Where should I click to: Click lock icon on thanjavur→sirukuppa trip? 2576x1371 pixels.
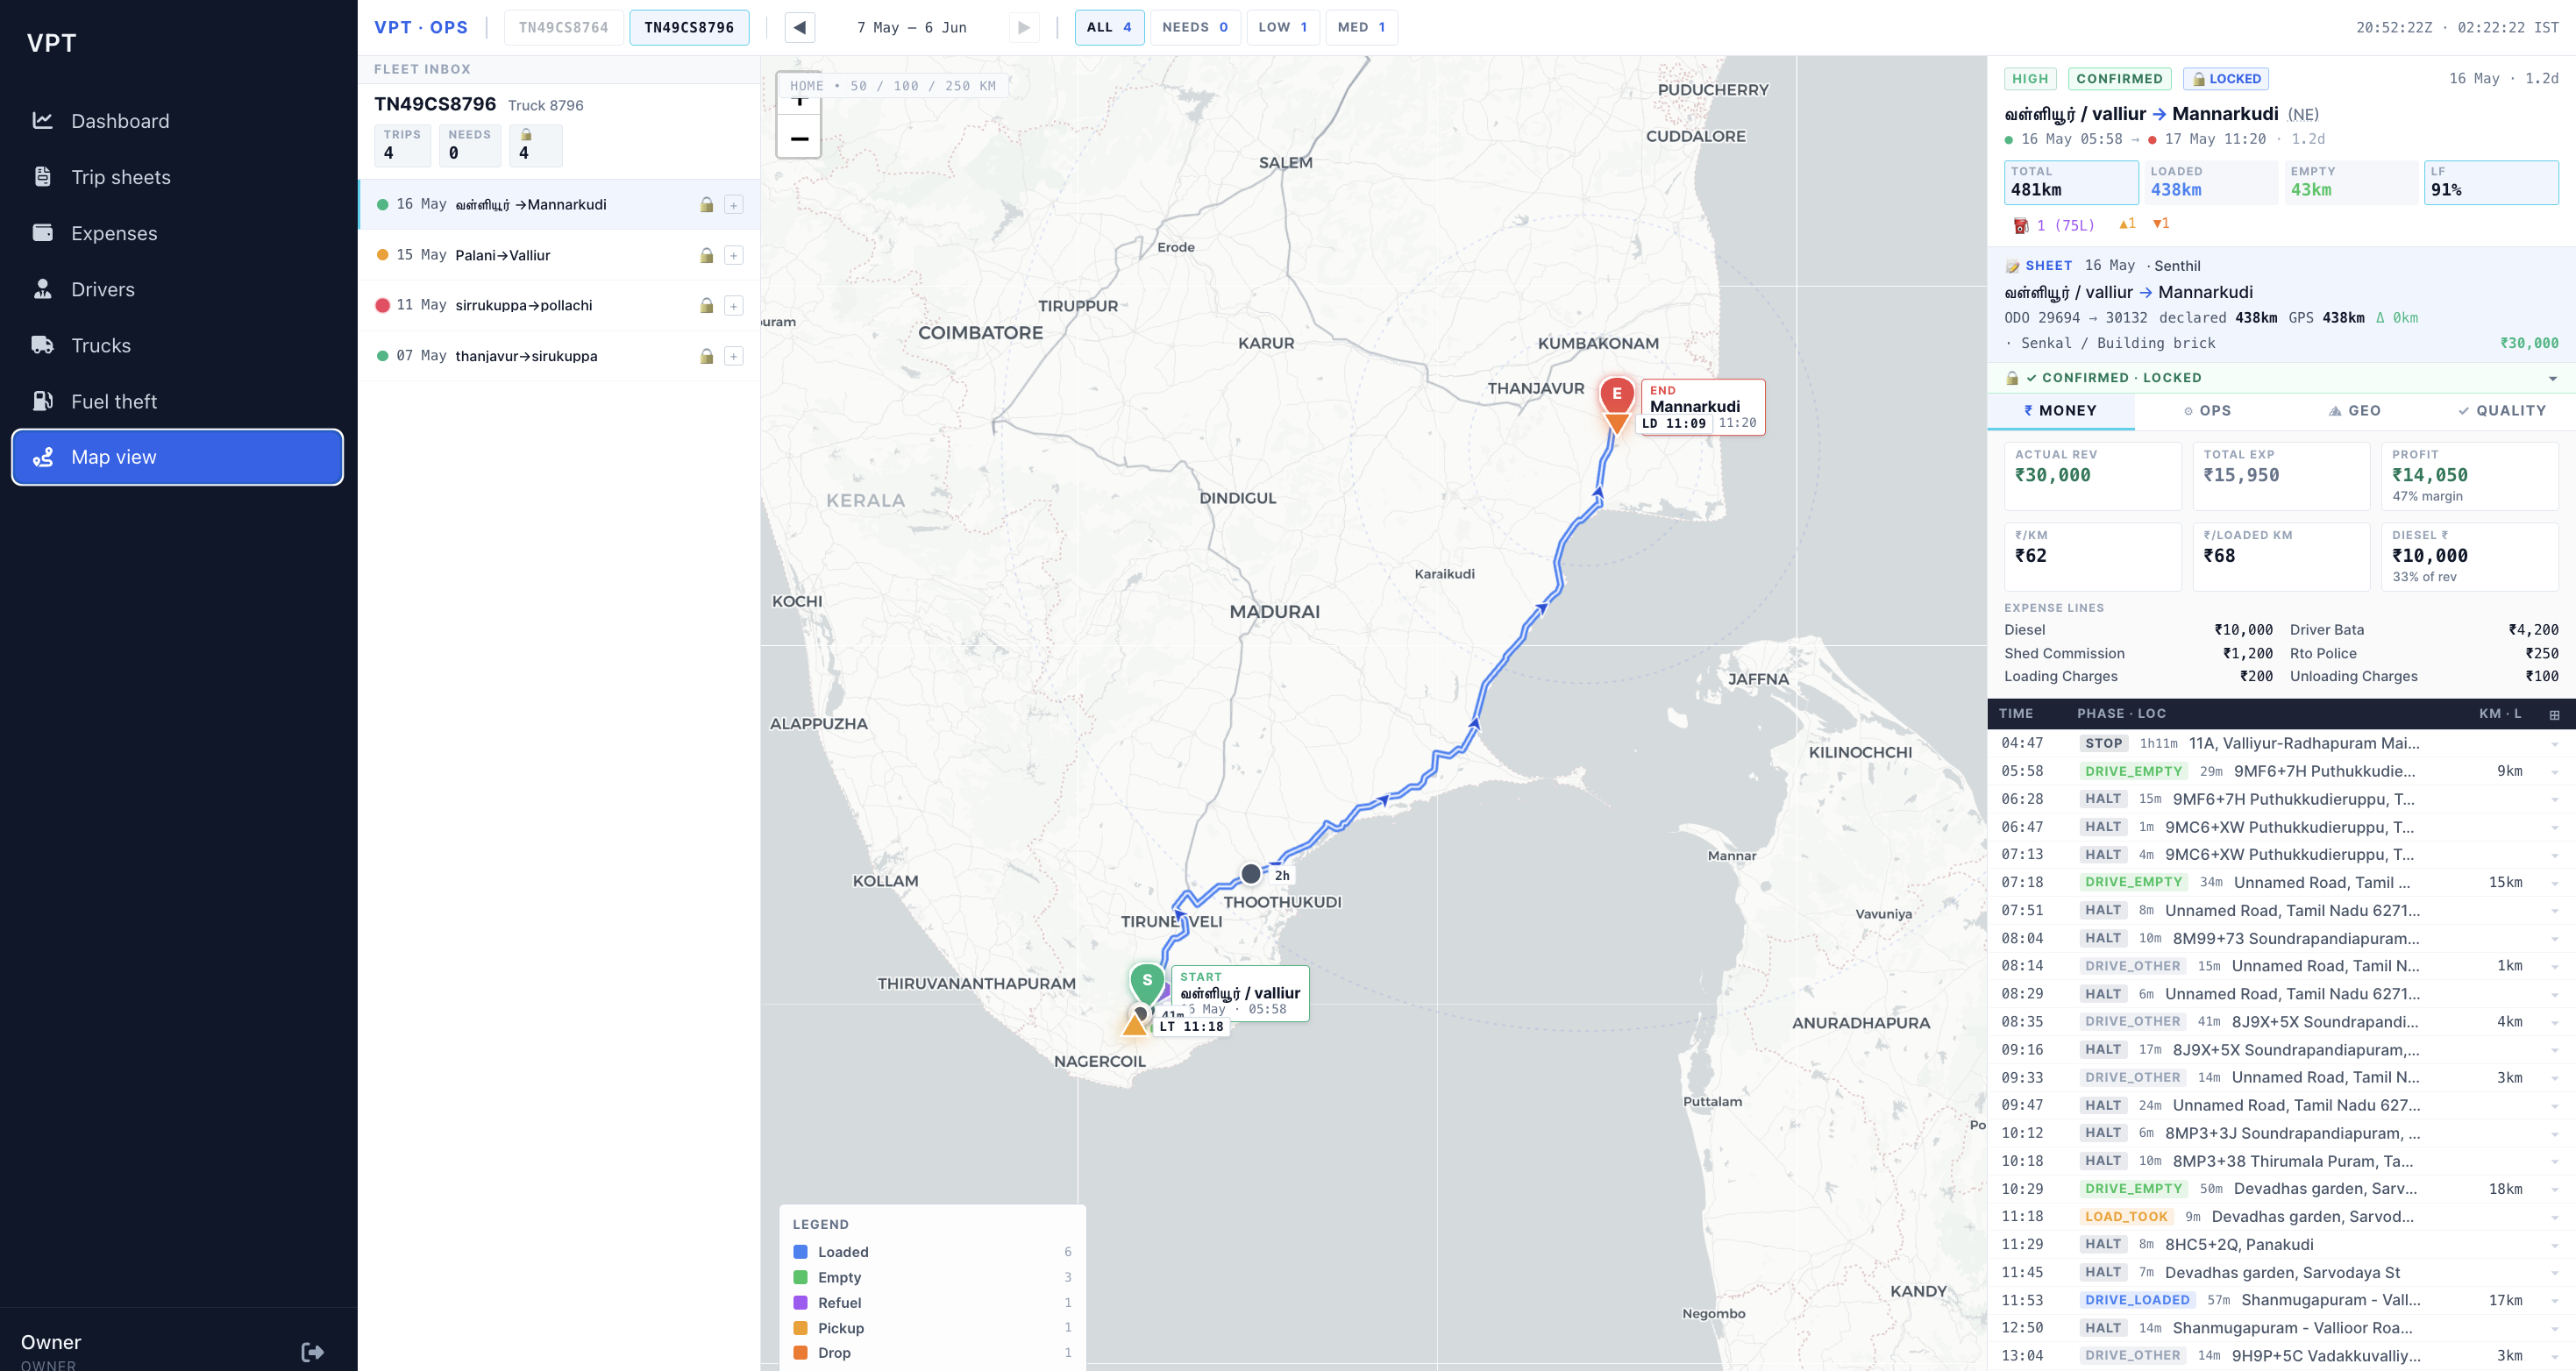[x=706, y=356]
